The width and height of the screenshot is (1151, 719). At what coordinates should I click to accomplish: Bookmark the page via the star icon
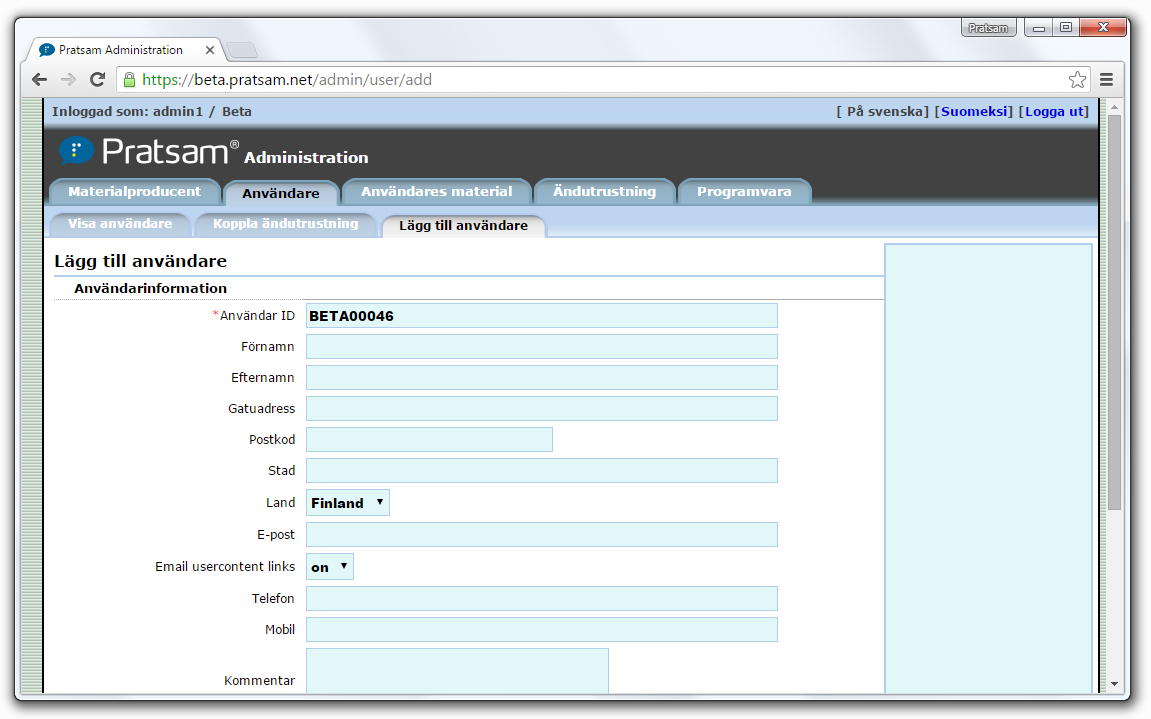pos(1077,78)
